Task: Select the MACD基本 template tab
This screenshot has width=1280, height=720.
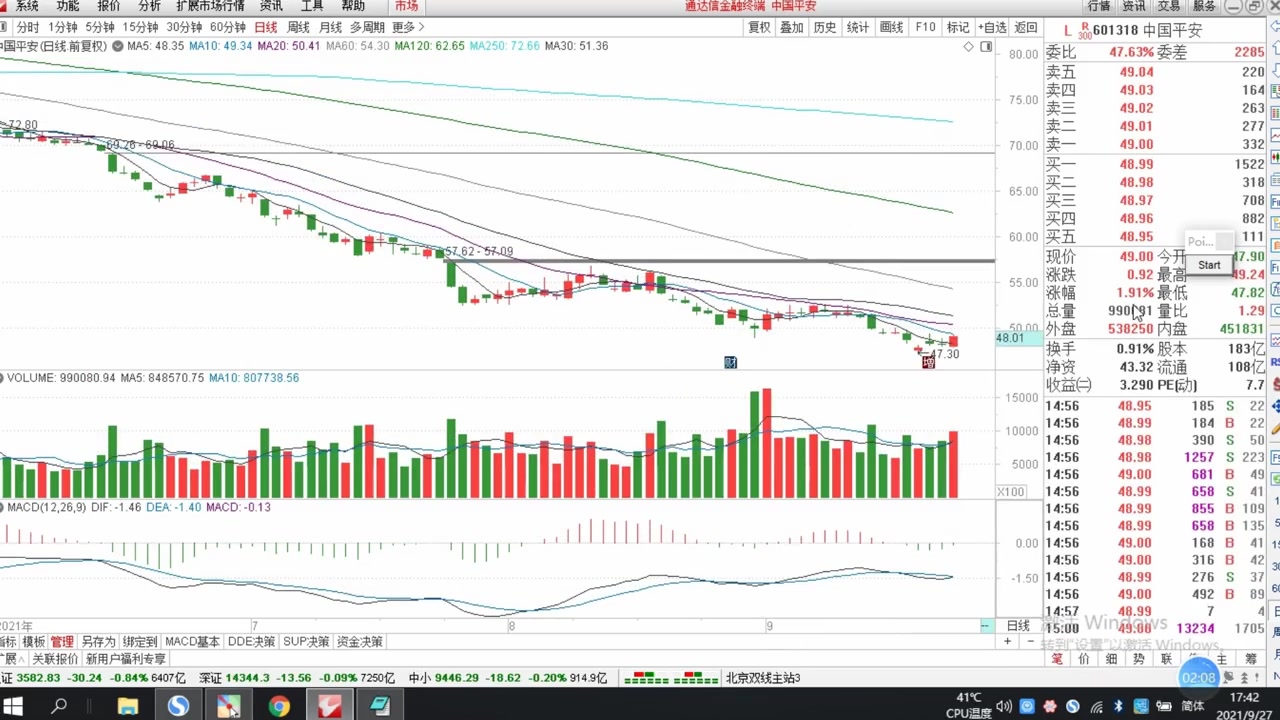Action: [192, 641]
